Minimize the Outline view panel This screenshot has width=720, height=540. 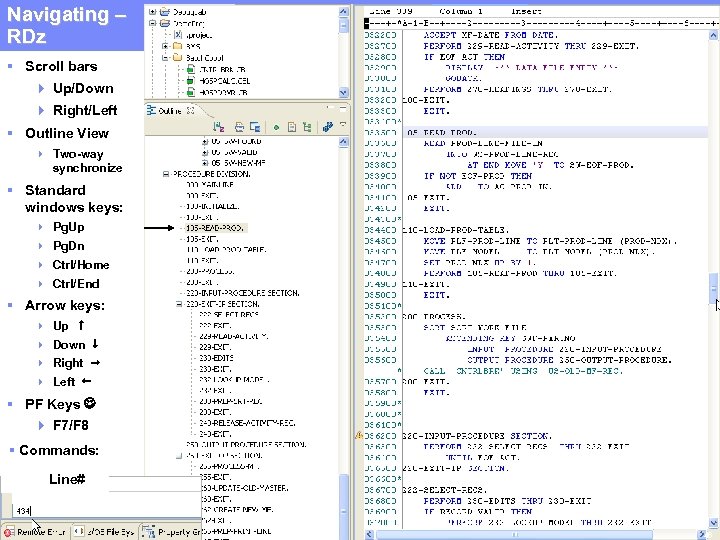[330, 107]
